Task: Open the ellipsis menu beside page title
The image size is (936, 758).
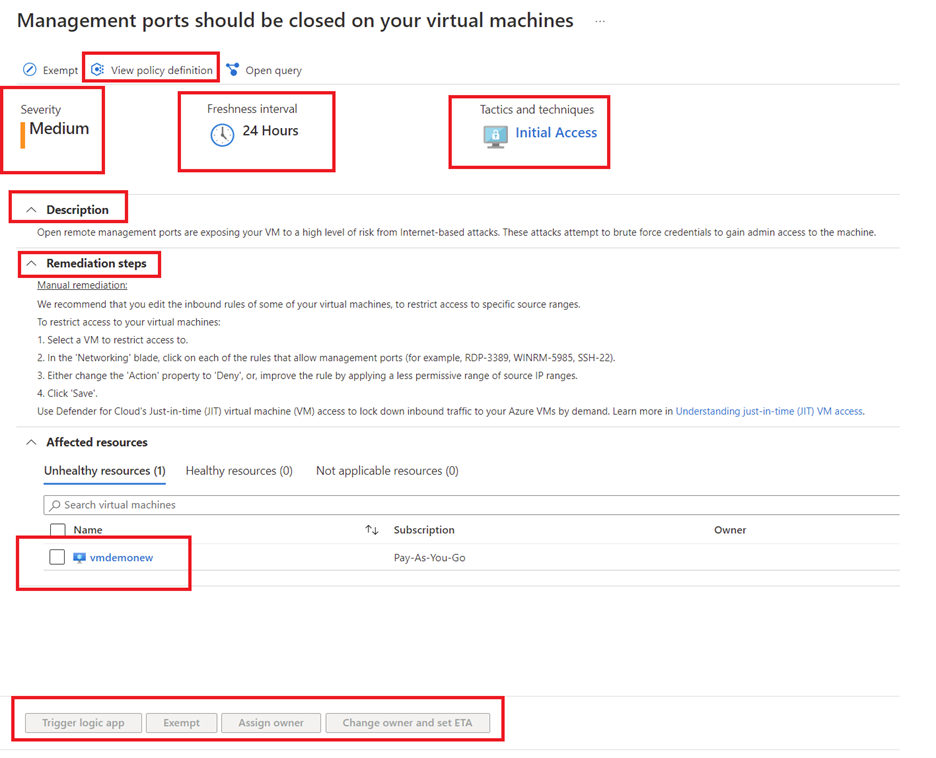Action: (600, 21)
